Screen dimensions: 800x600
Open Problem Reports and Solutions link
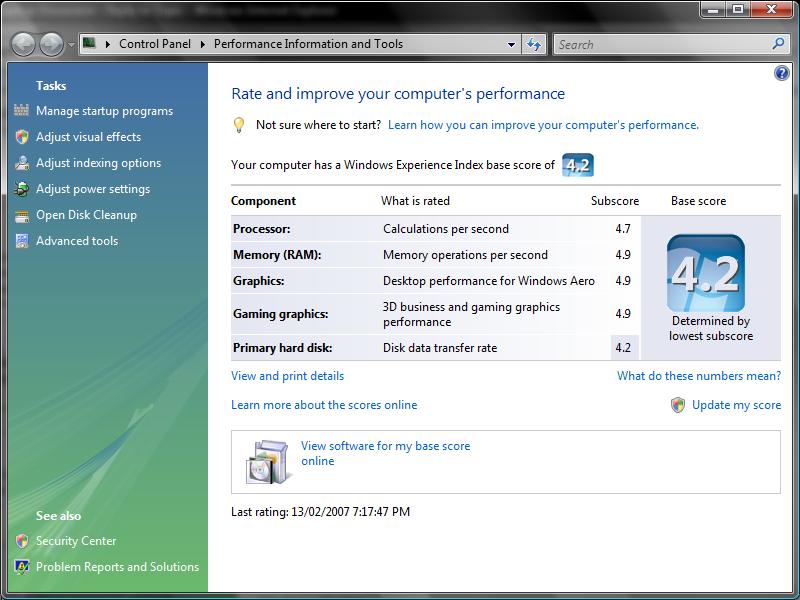click(x=117, y=567)
